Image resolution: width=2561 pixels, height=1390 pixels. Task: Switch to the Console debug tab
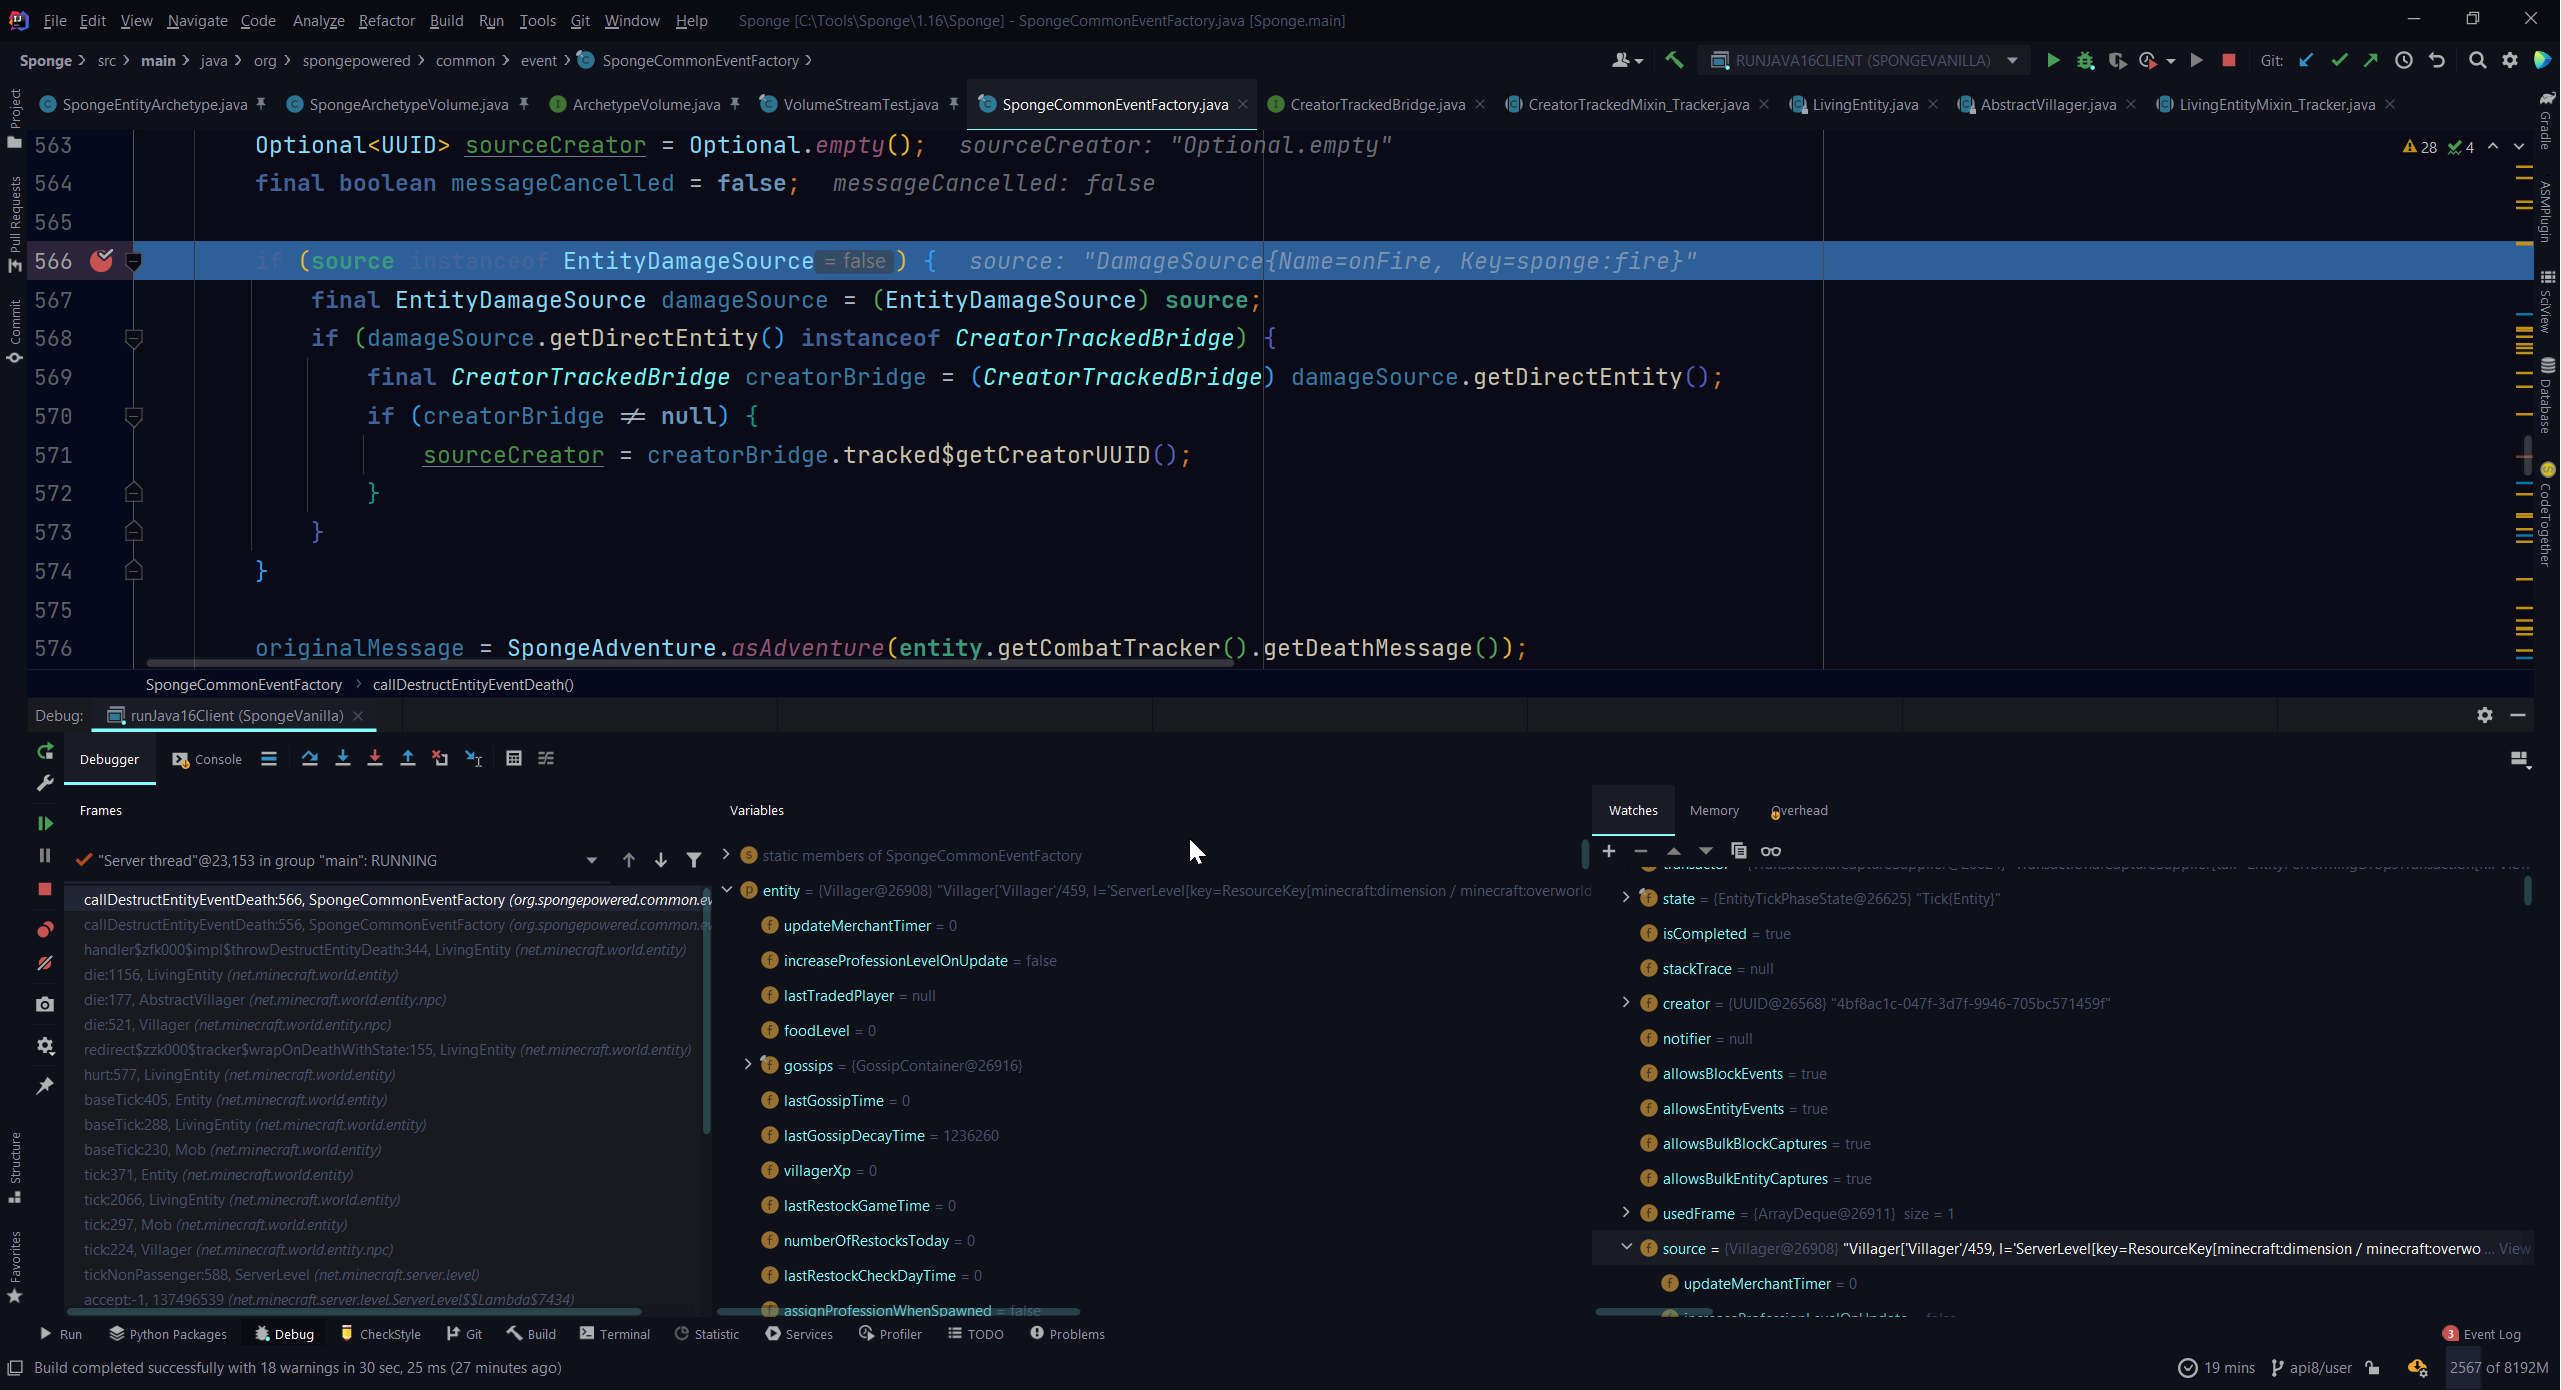tap(208, 759)
